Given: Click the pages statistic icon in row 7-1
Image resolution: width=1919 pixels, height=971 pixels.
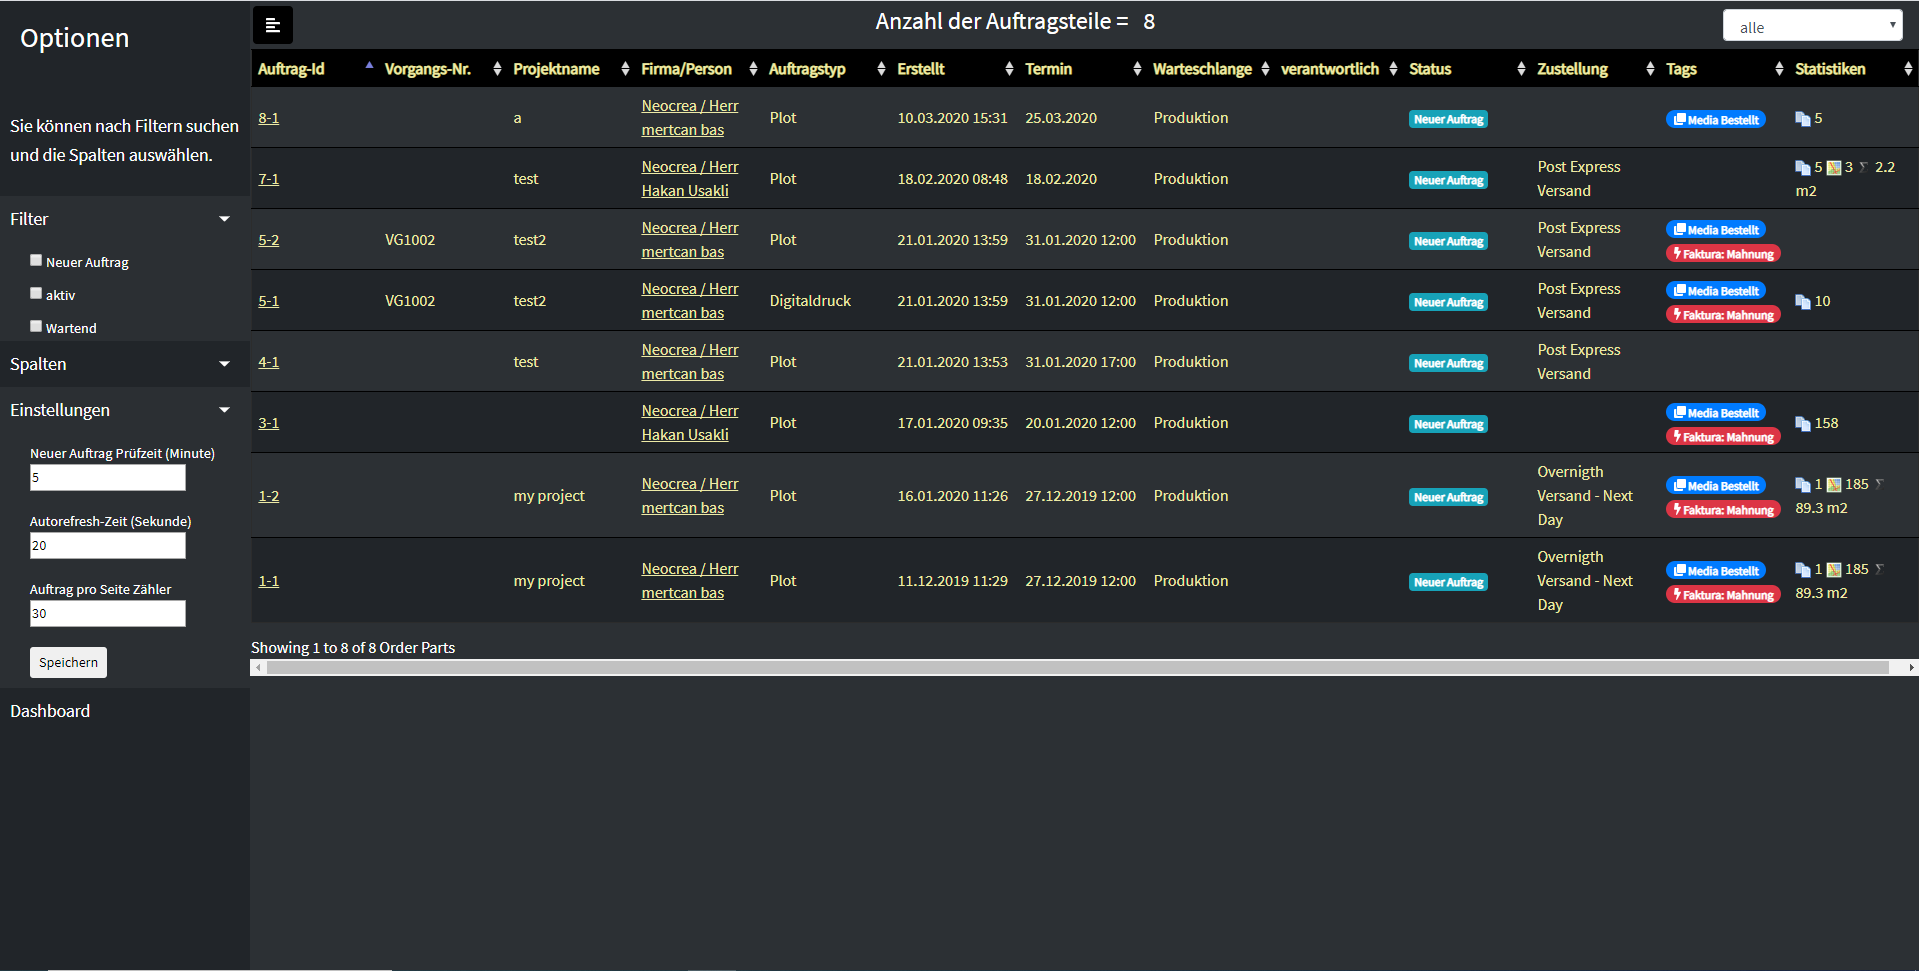Looking at the screenshot, I should pos(1803,168).
